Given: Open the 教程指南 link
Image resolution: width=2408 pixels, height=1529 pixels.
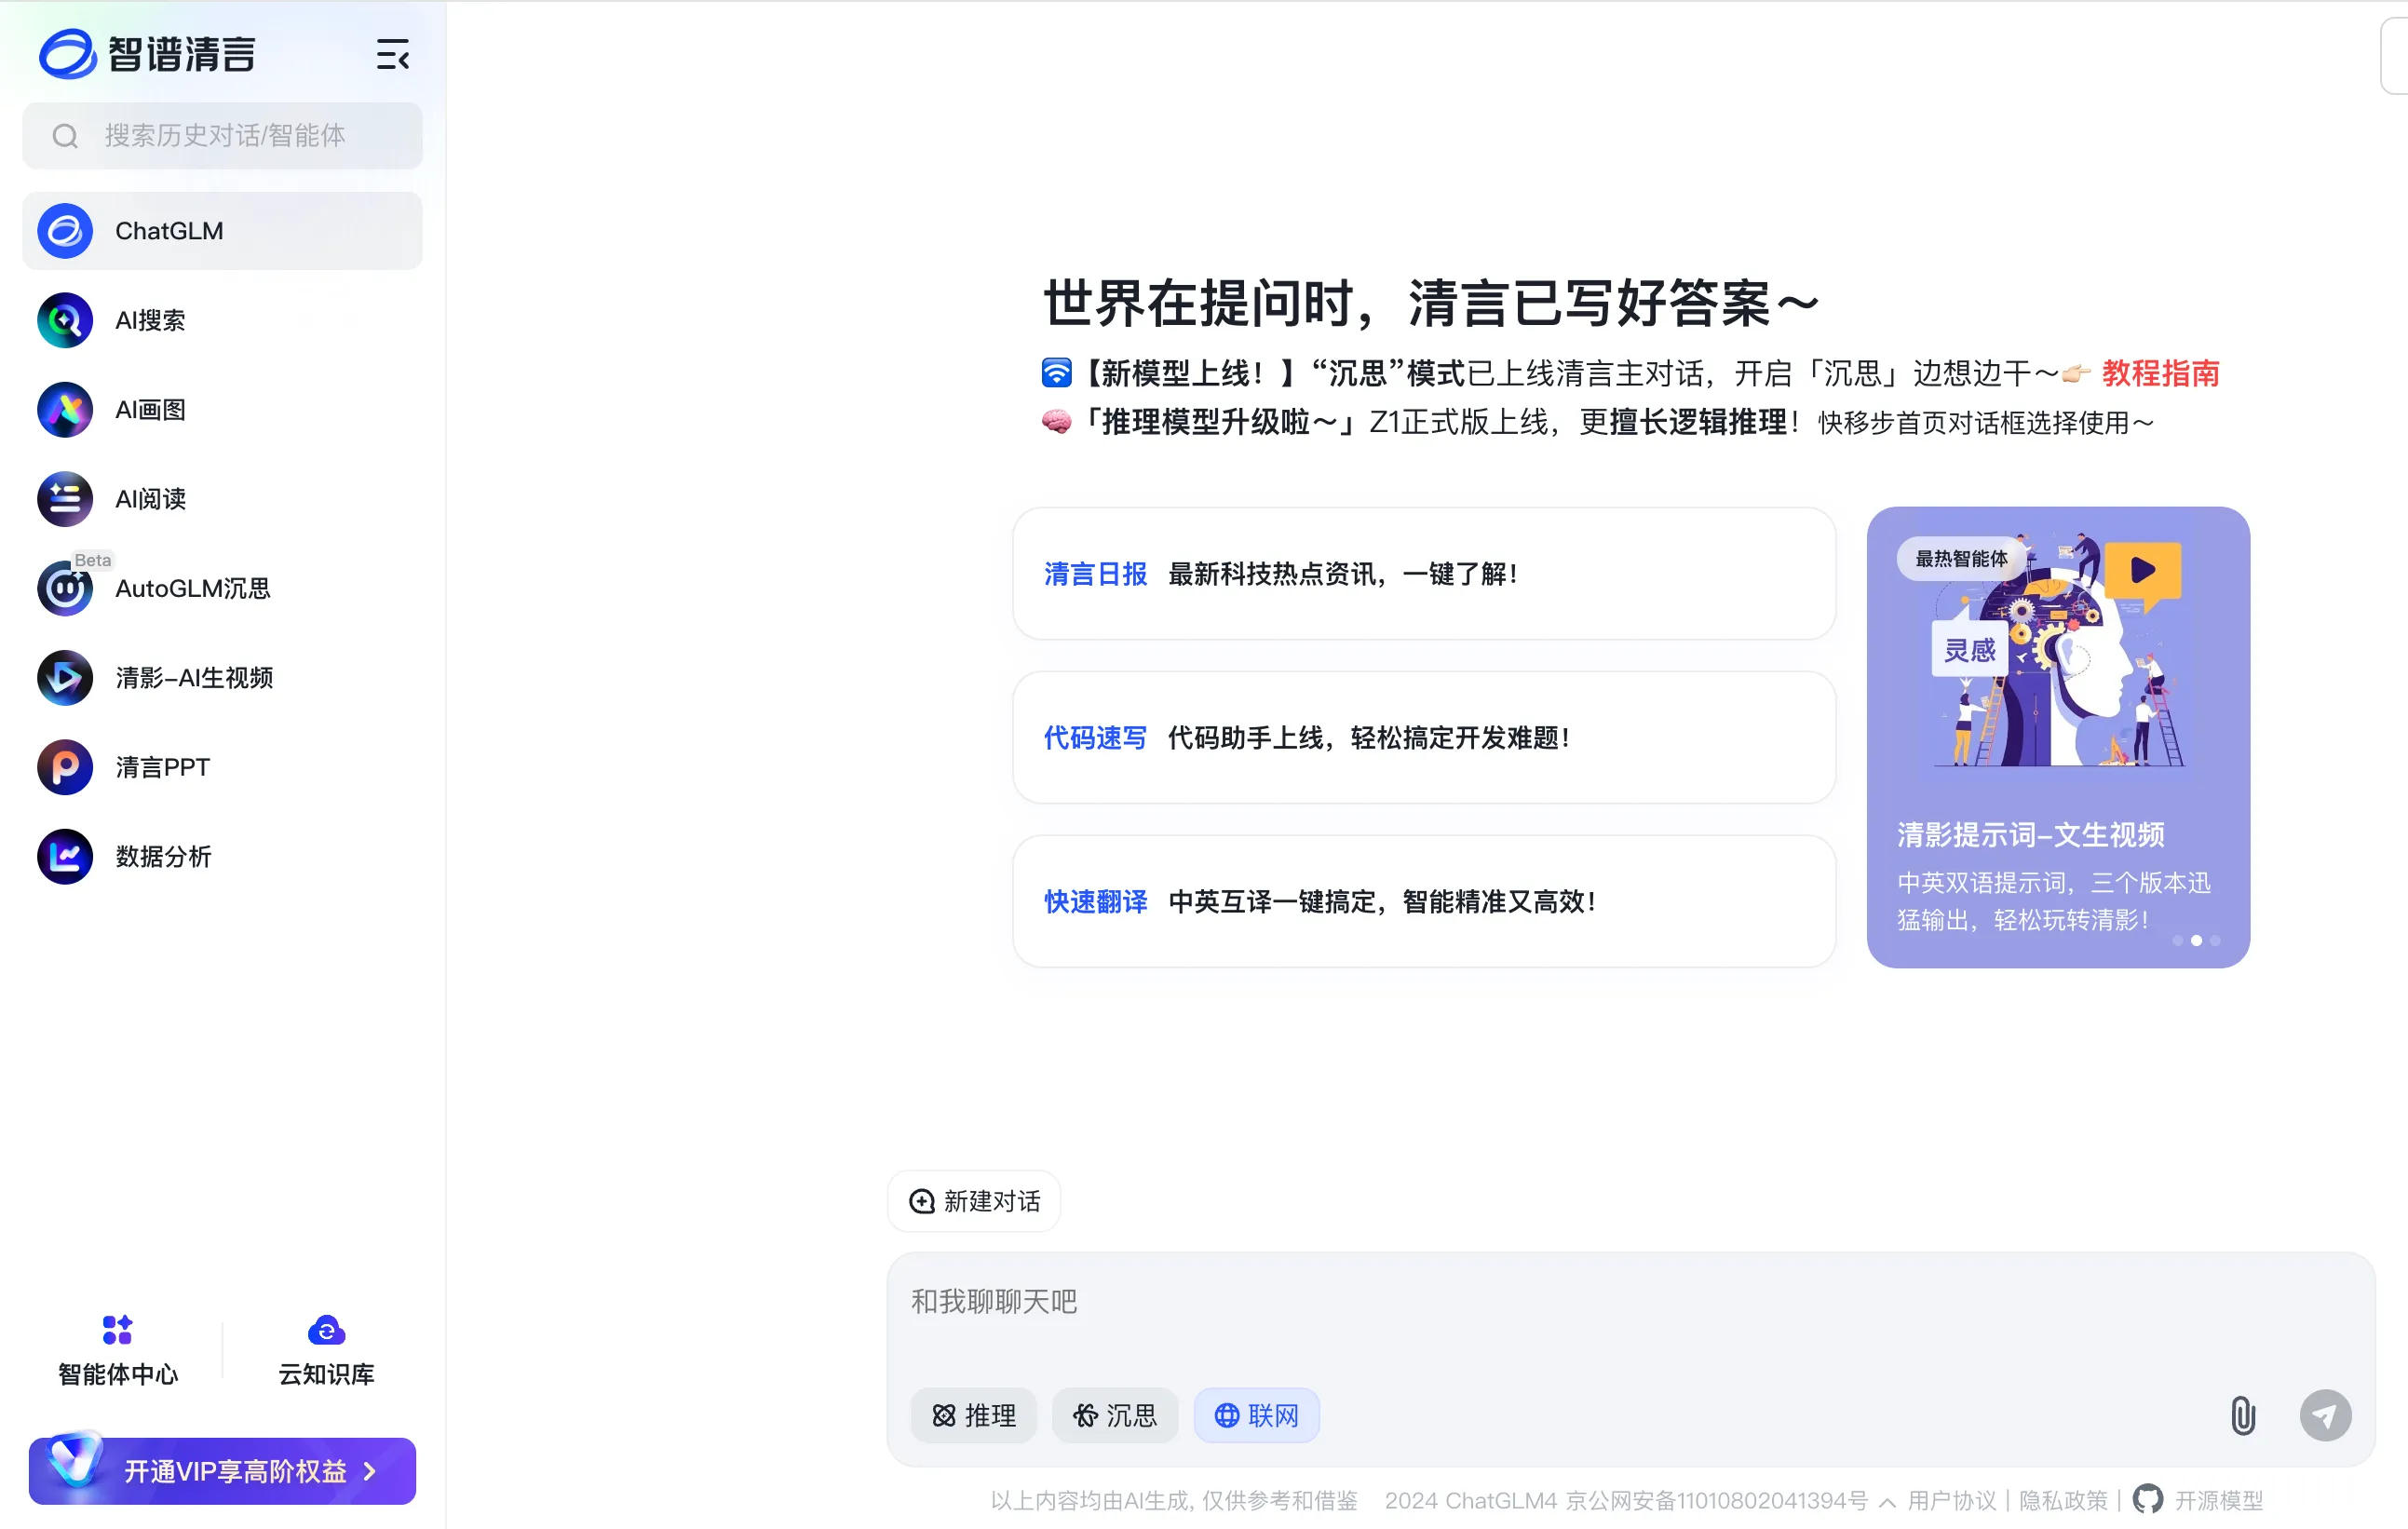Looking at the screenshot, I should [2160, 373].
